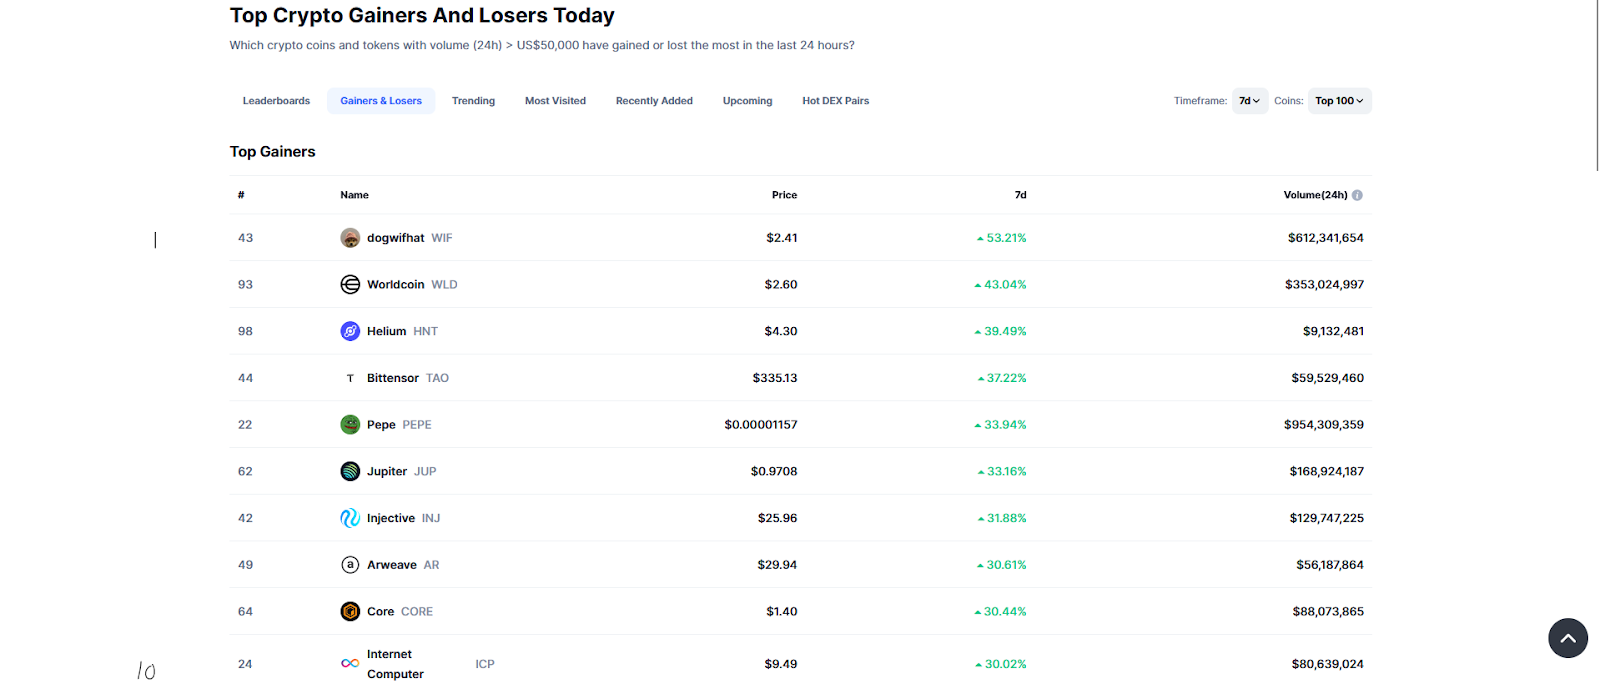Click the Bittensor T logo
Viewport: 1600px width, 689px height.
pos(350,378)
